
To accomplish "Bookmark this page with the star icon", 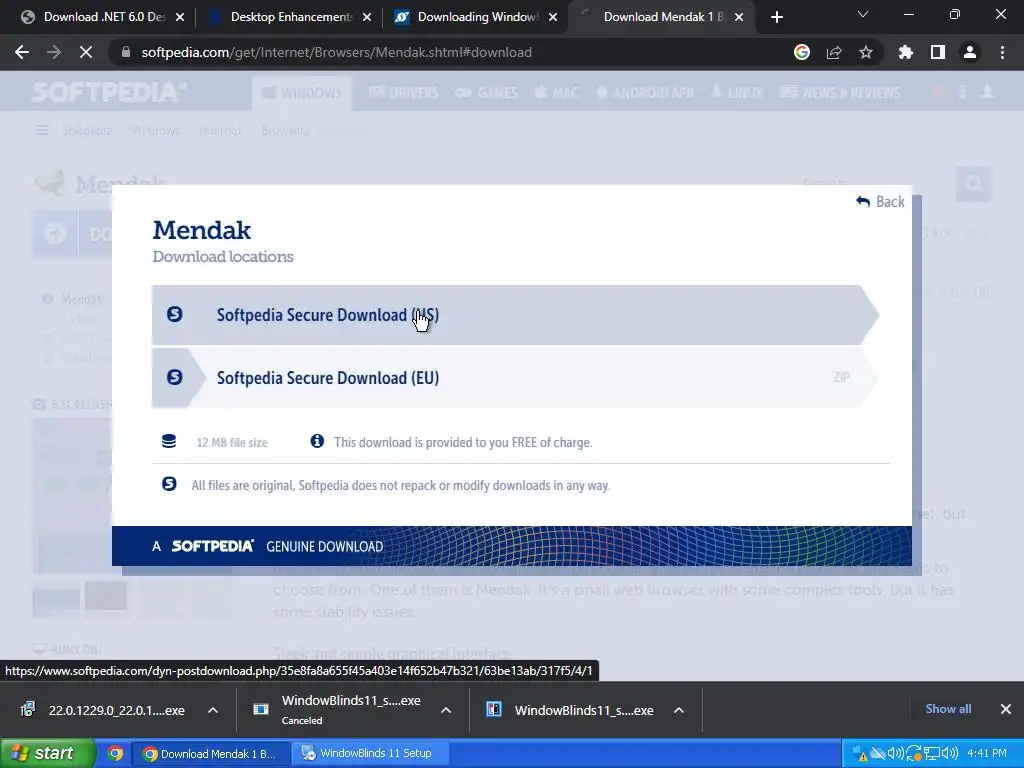I will tap(866, 52).
